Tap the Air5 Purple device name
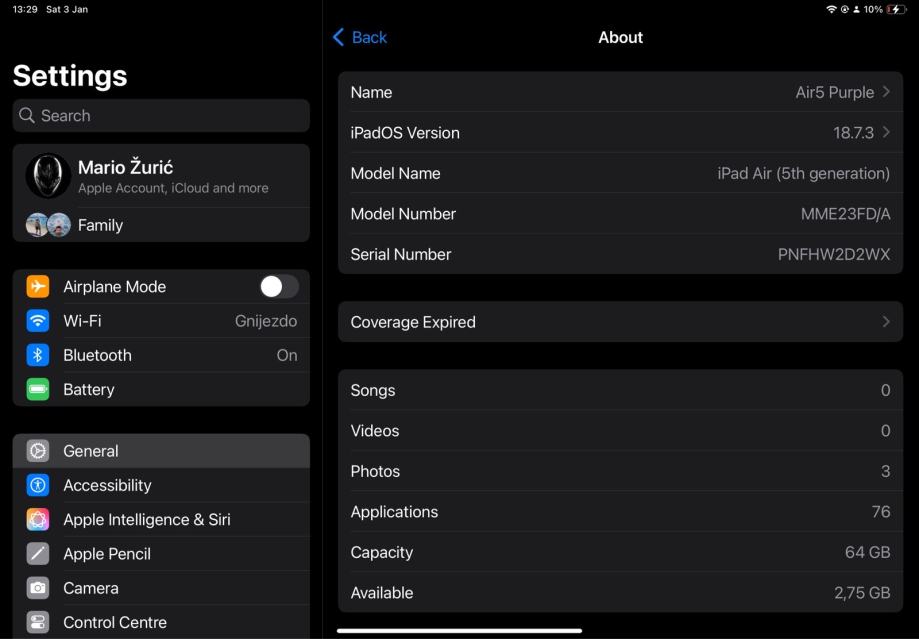This screenshot has width=919, height=639. coord(835,92)
